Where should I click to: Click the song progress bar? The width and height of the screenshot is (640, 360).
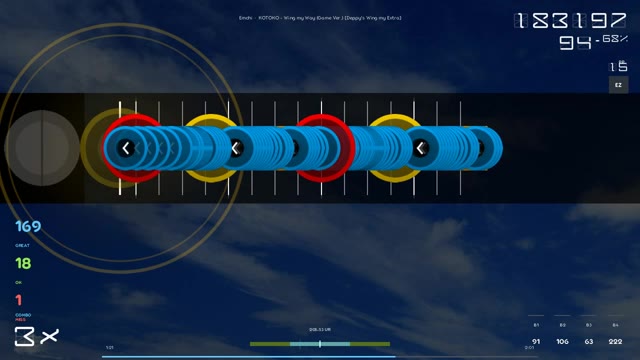[x=320, y=357]
